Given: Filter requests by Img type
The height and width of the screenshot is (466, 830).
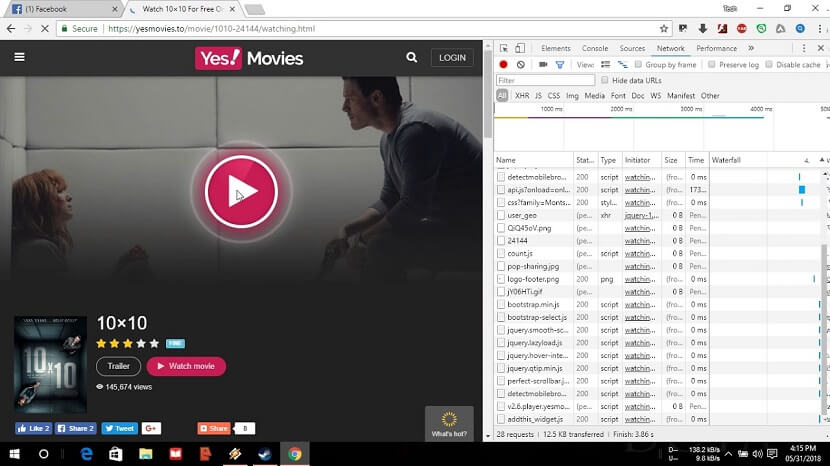Looking at the screenshot, I should 572,96.
